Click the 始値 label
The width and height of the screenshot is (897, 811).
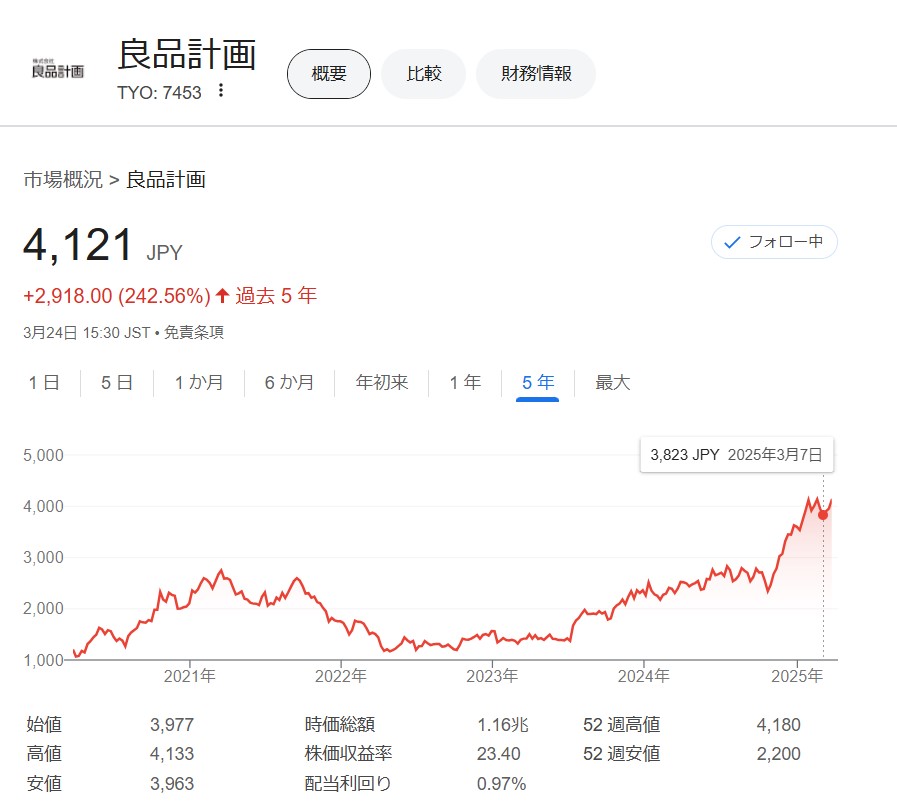pos(44,725)
